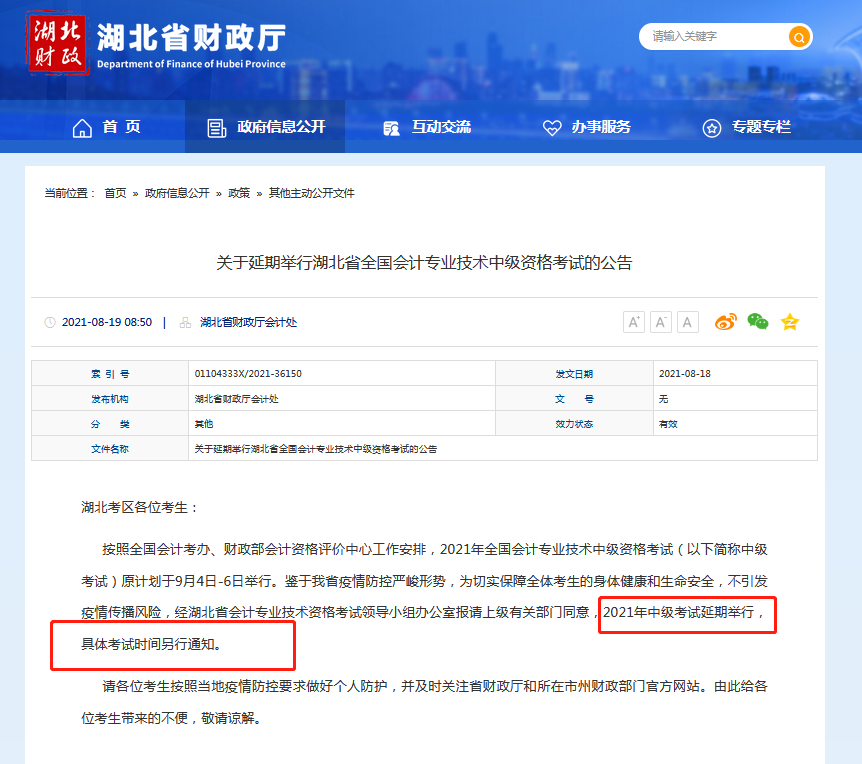Share to QZone star icon
The image size is (862, 764).
(790, 322)
